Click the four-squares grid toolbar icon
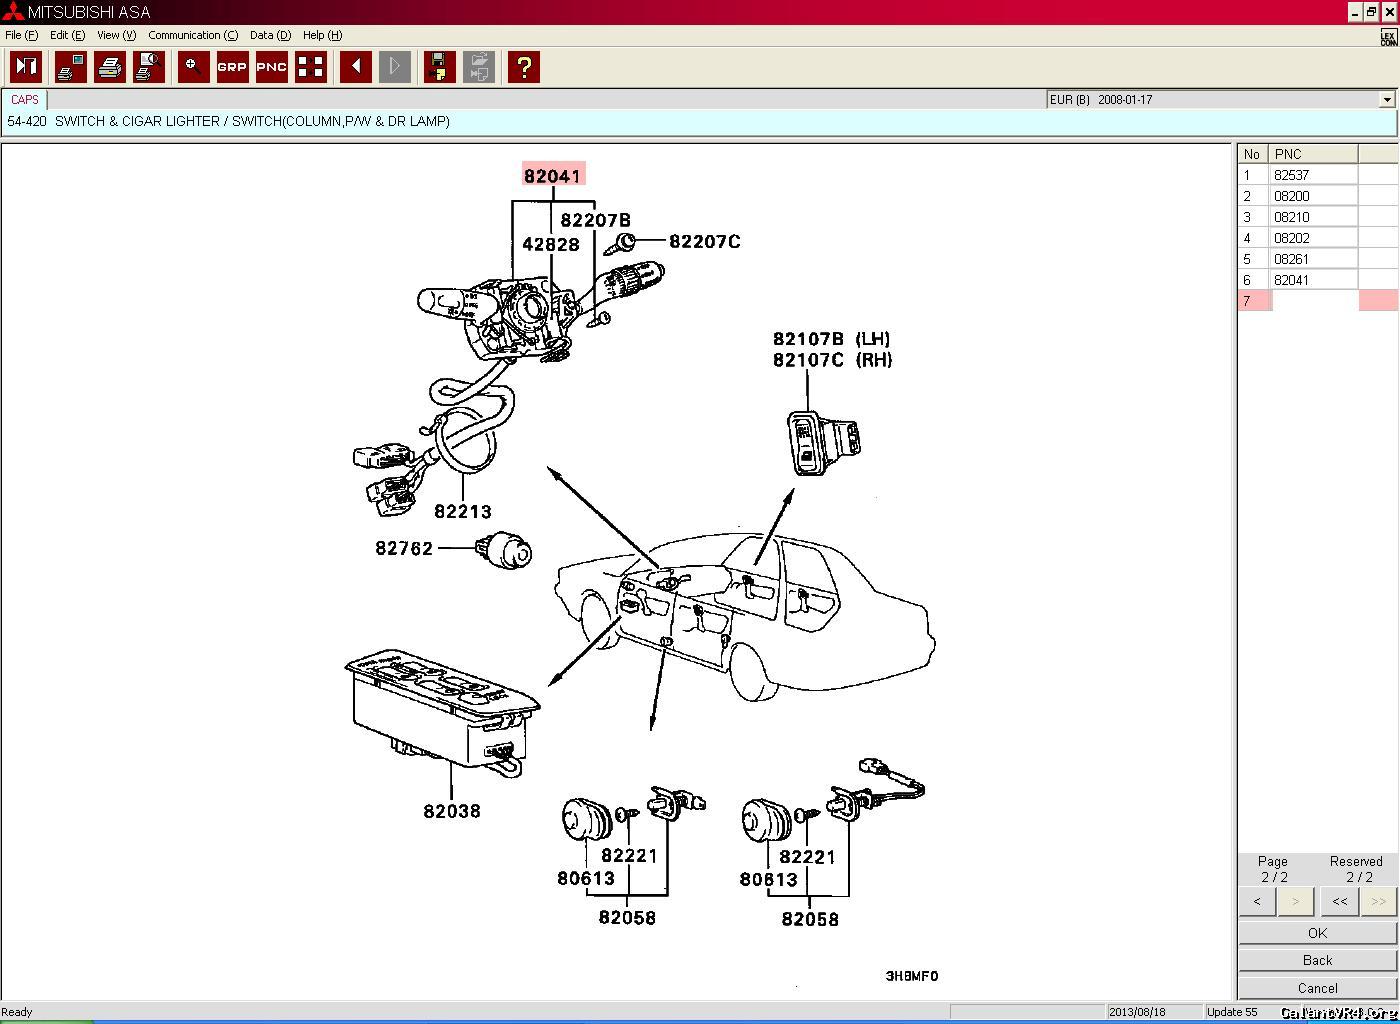 coord(311,67)
